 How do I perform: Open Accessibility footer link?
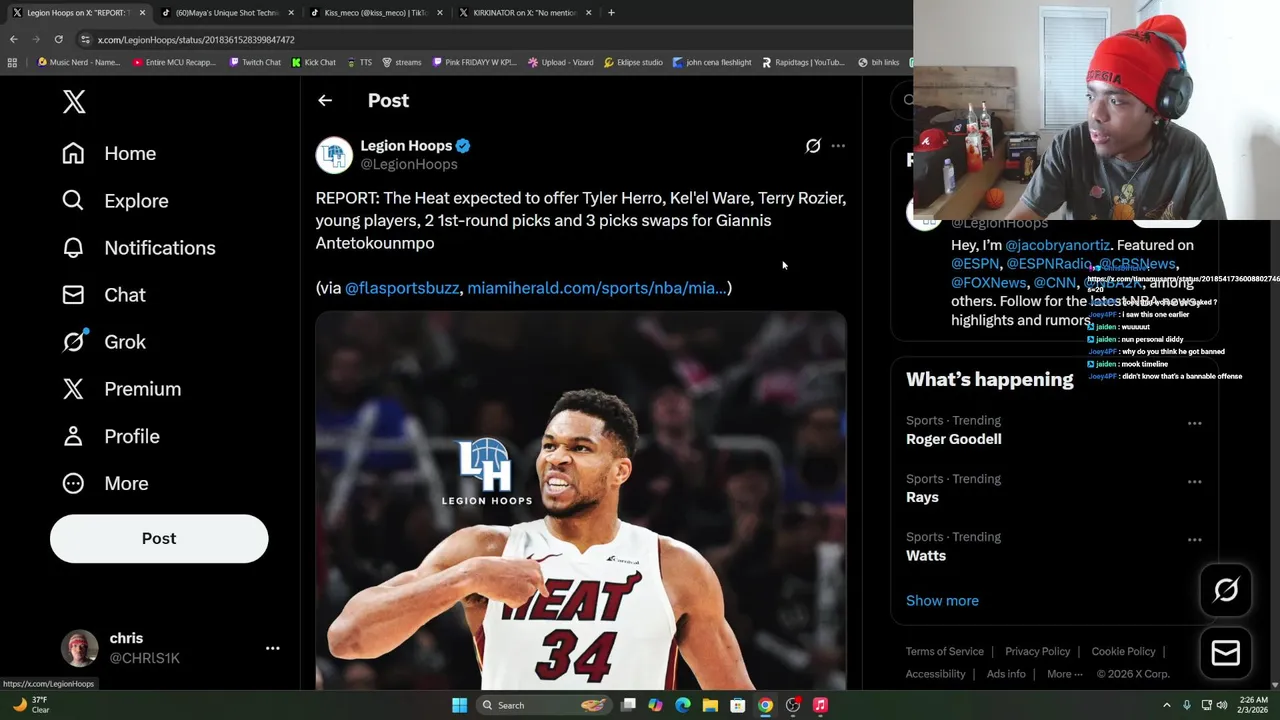click(935, 674)
